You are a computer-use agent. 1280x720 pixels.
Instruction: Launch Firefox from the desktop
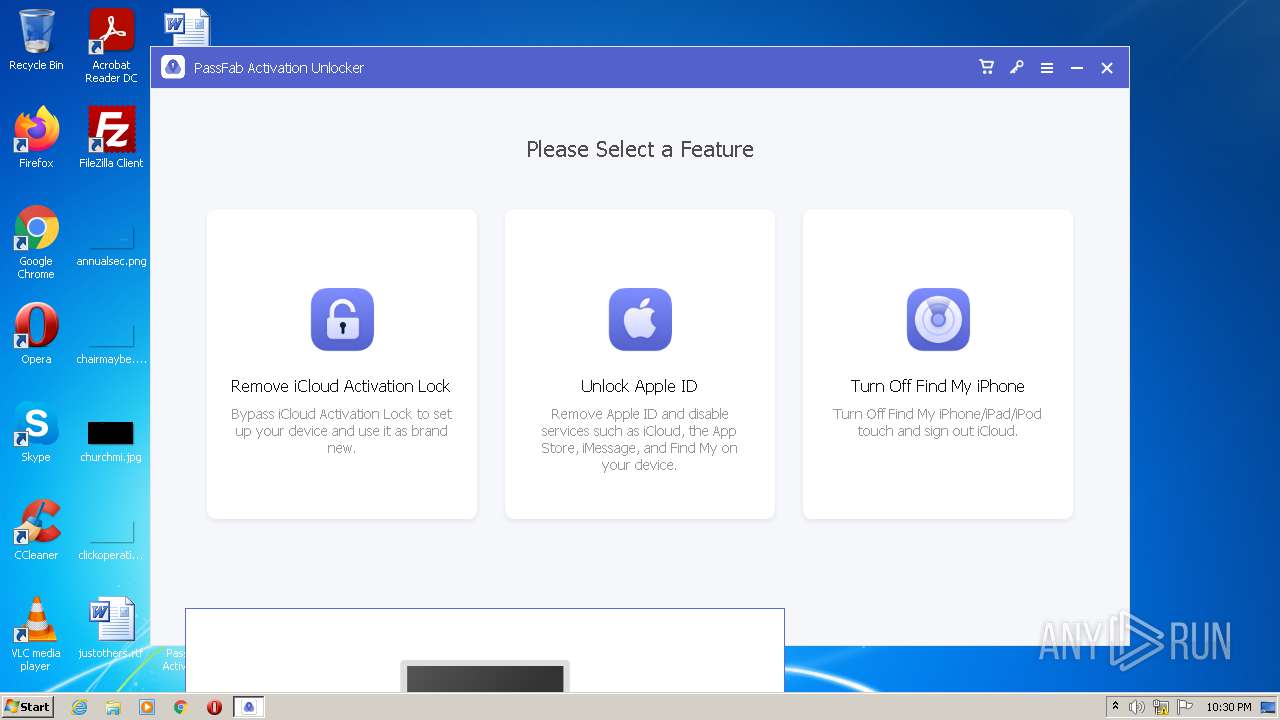(x=36, y=138)
